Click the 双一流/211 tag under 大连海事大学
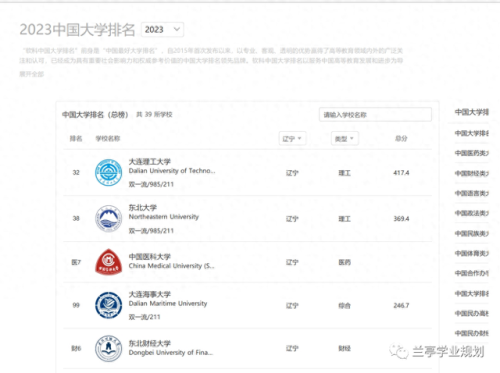 pos(144,317)
